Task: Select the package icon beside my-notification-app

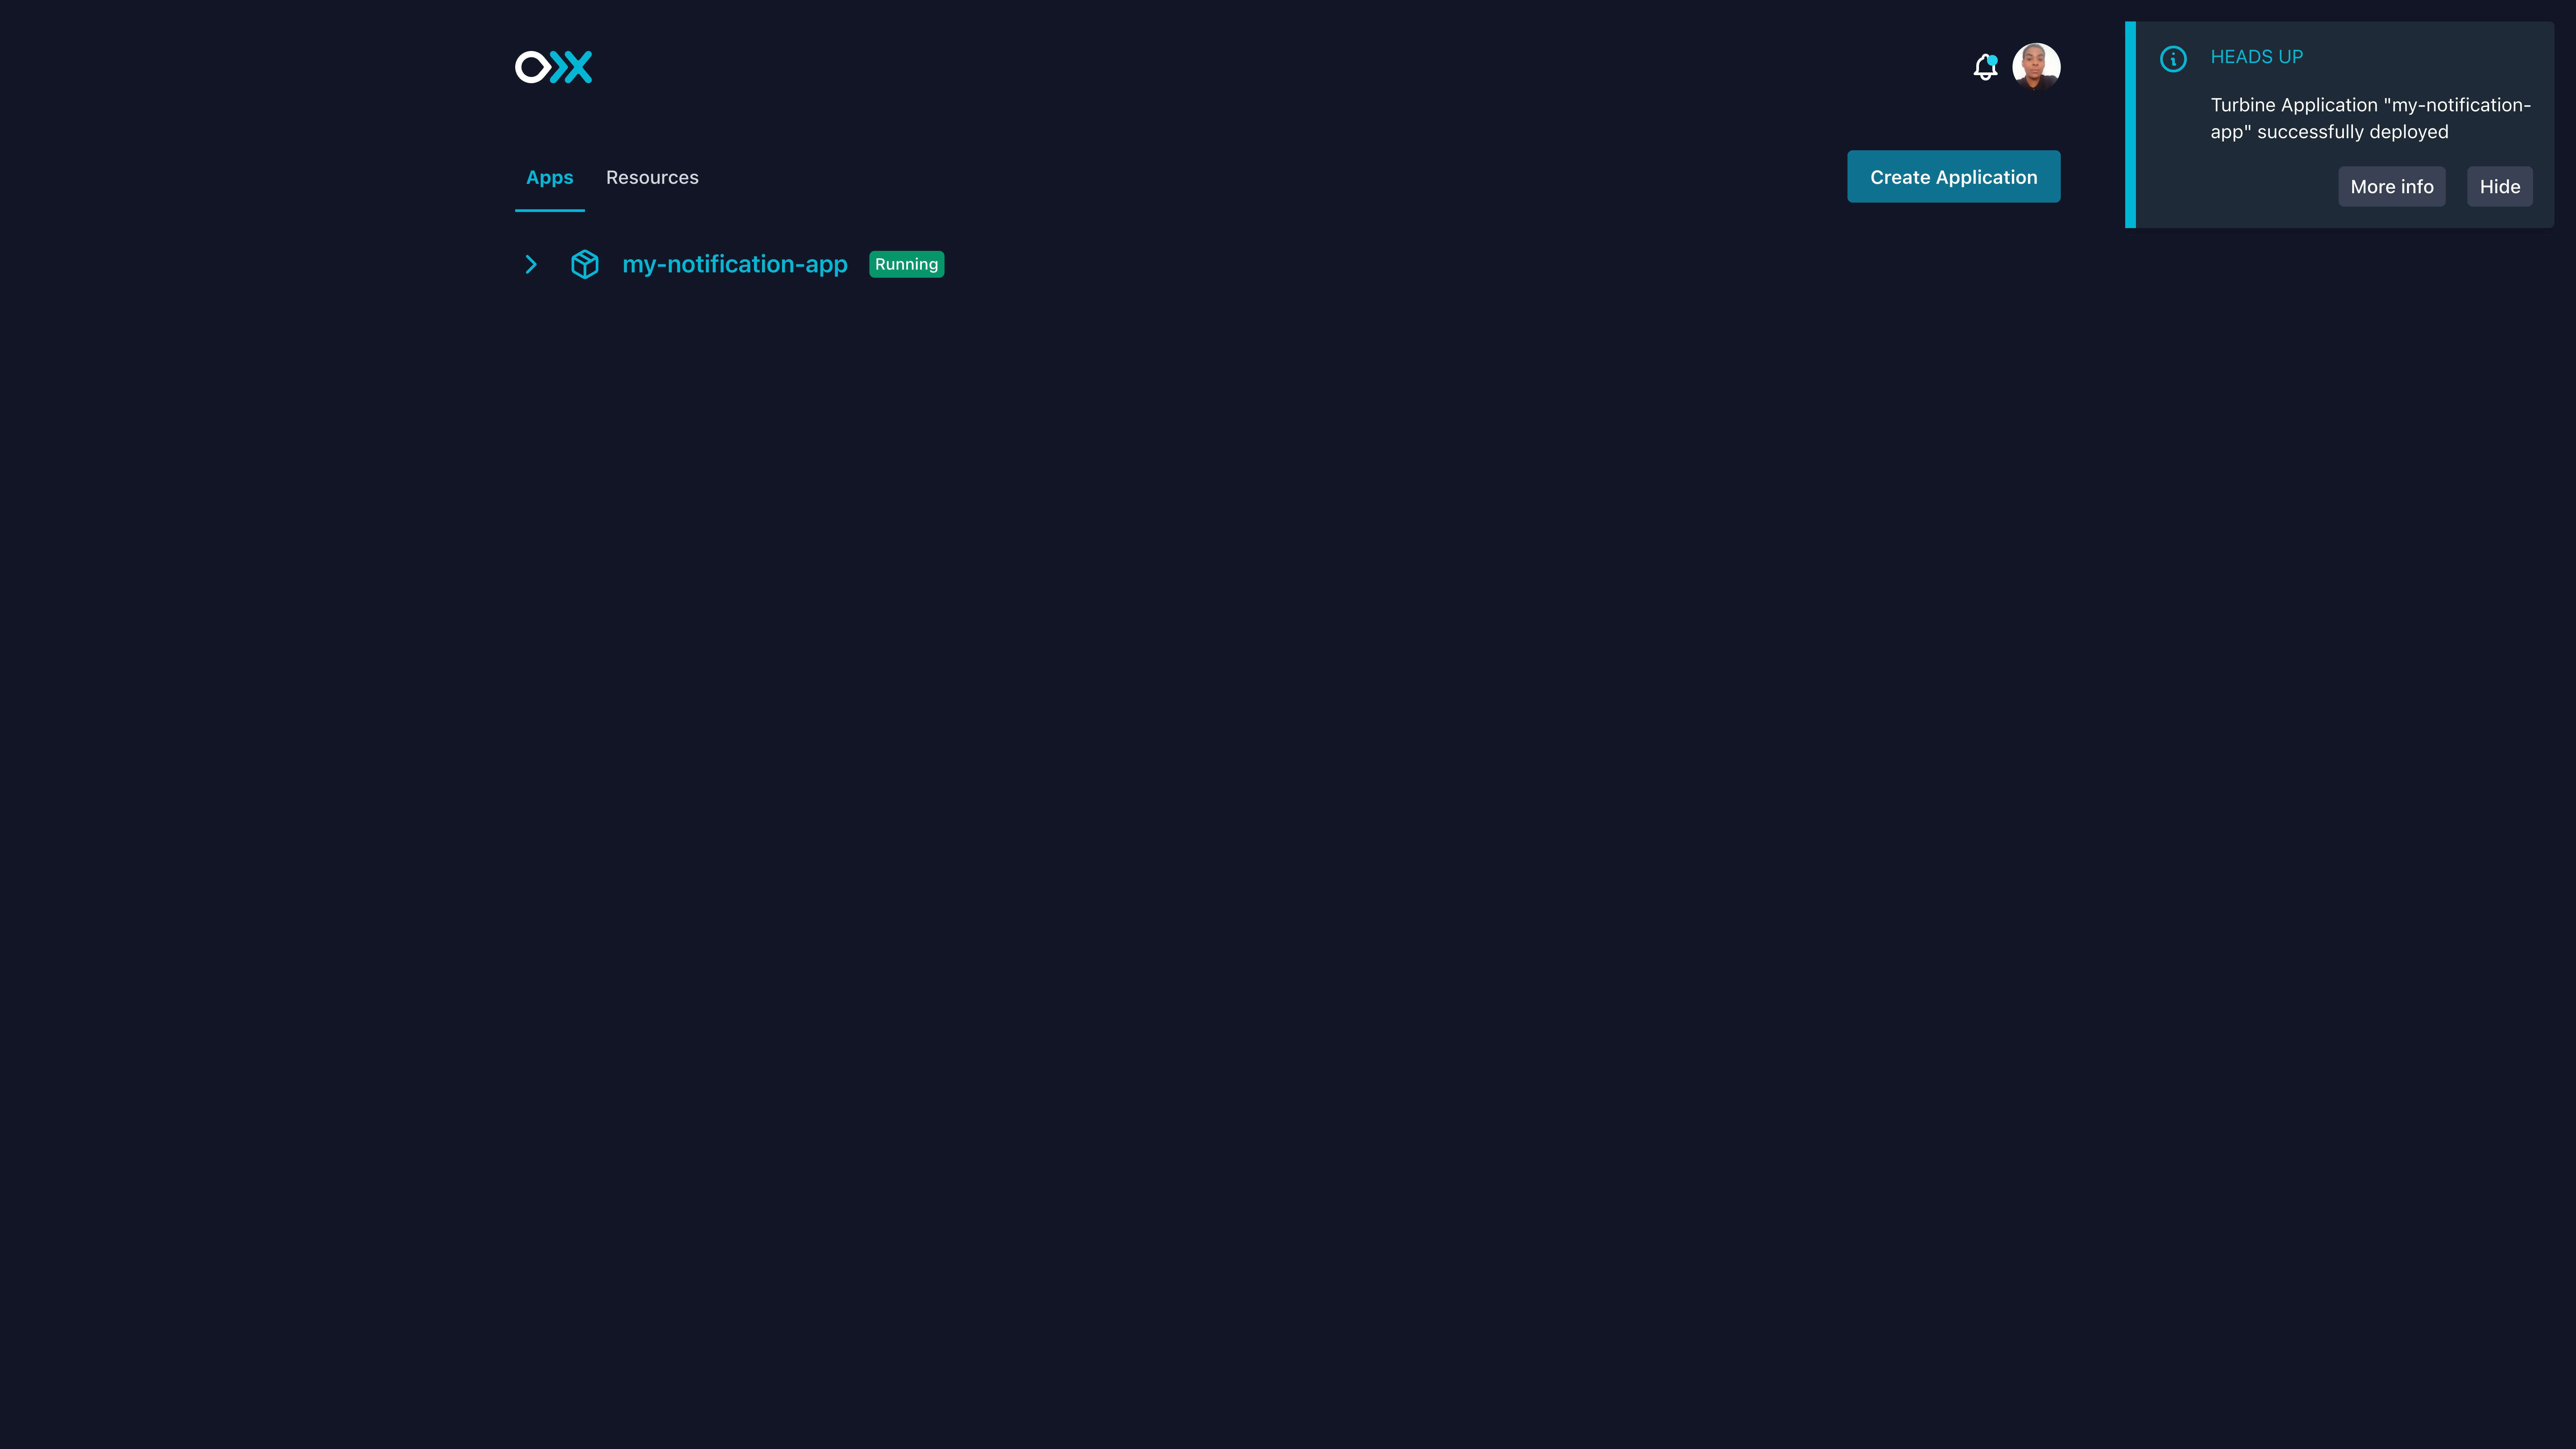Action: 585,264
